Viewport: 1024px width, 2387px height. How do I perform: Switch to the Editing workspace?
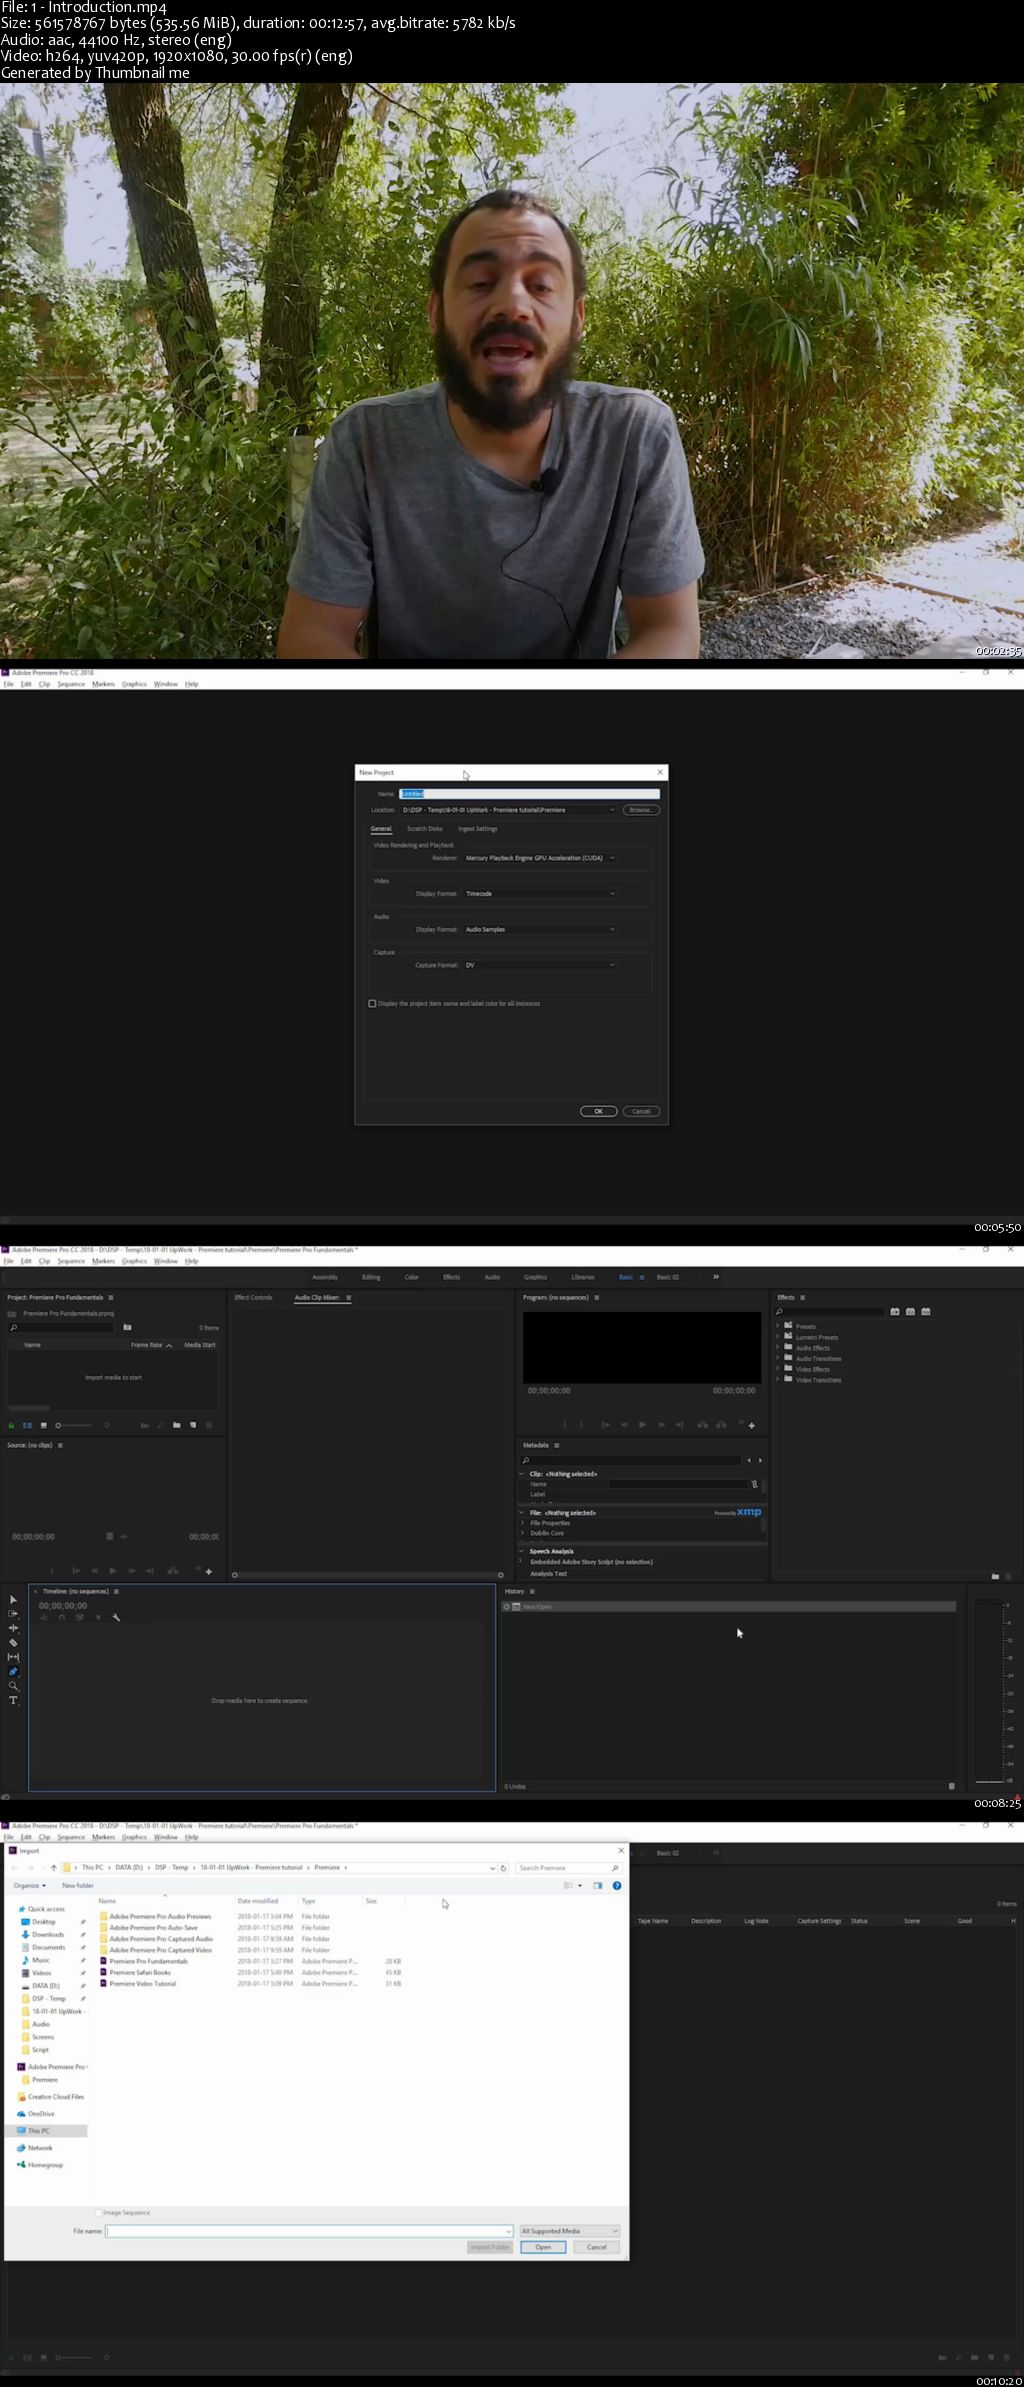tap(371, 1277)
